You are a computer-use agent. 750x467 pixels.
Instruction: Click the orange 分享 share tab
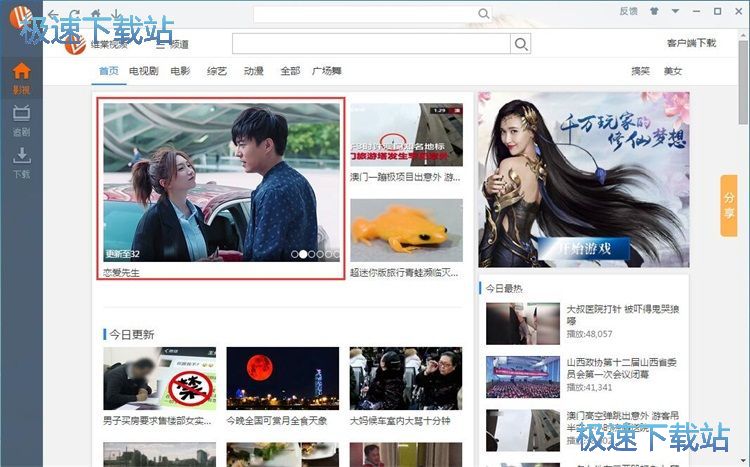point(728,205)
